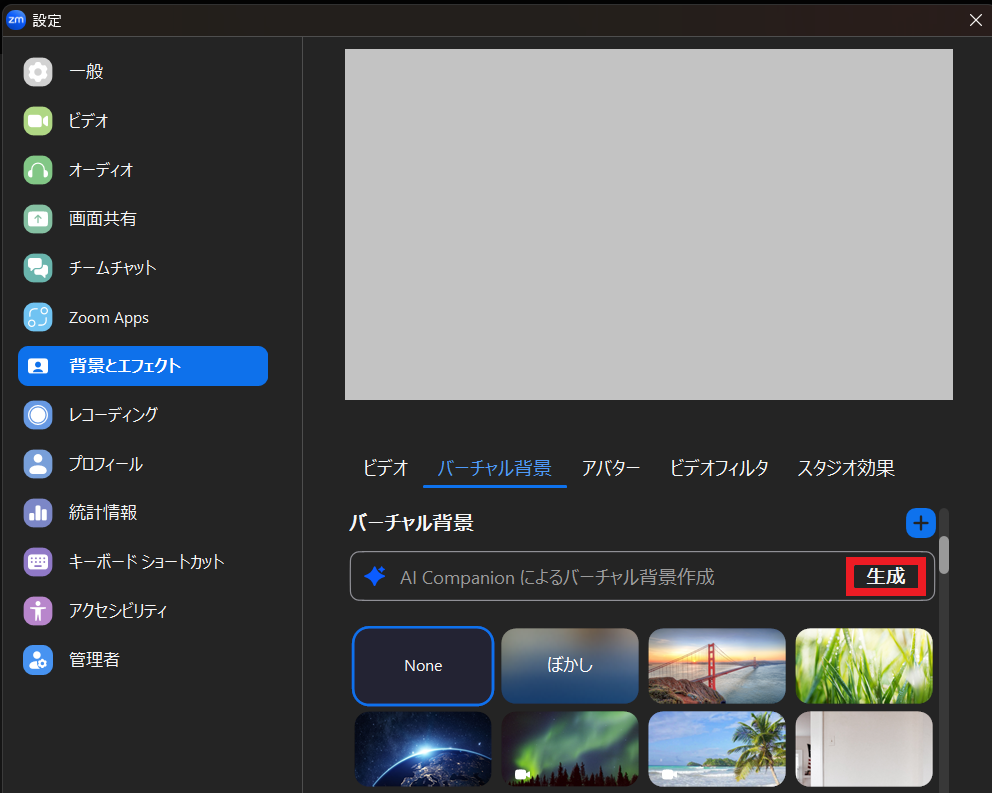
Task: Open the Video settings camera icon
Action: click(x=38, y=121)
